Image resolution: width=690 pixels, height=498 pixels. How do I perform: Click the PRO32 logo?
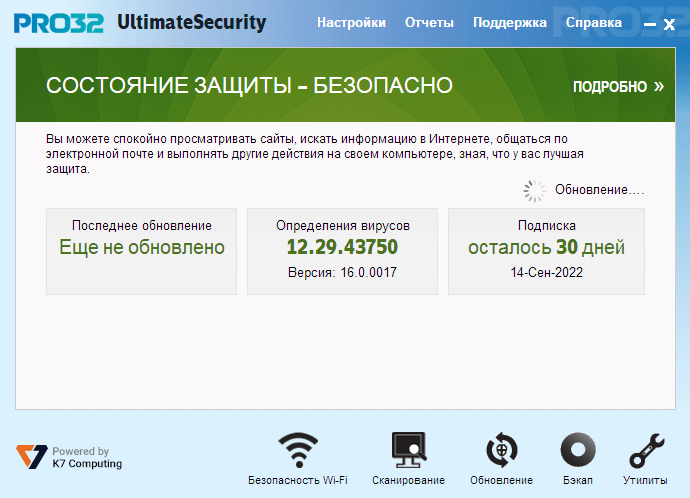59,23
